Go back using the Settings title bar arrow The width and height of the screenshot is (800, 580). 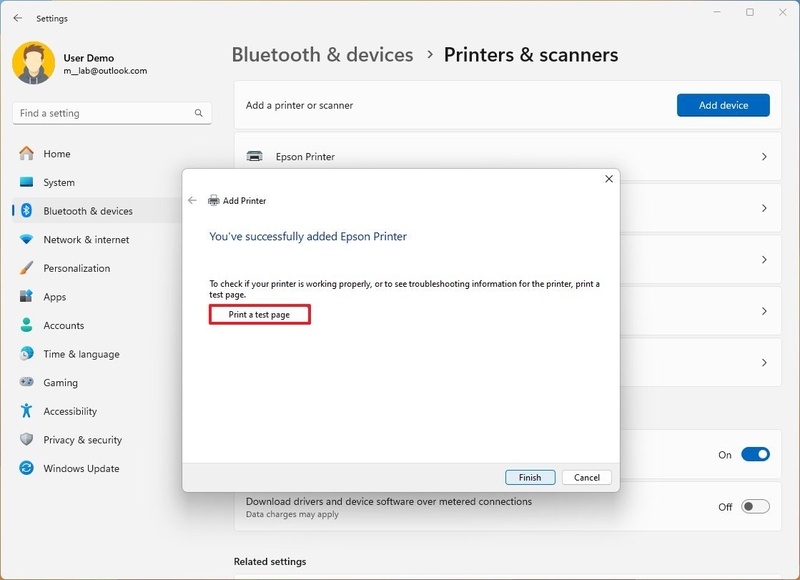tap(18, 18)
